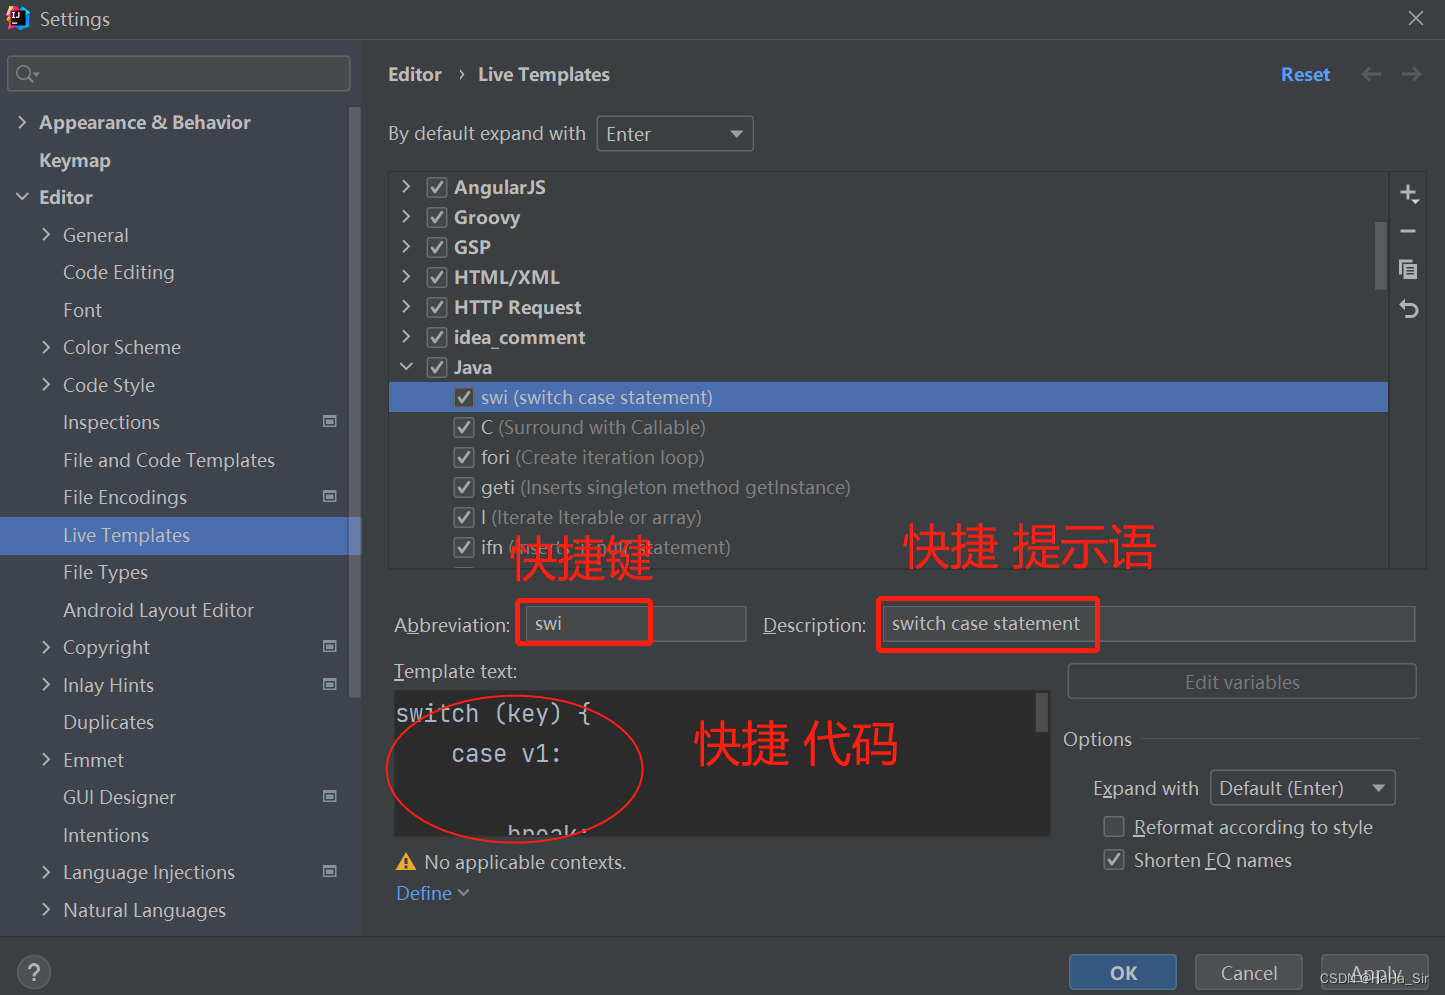Expand the AngularJS group
Screen dimensions: 1445x995
(x=406, y=187)
